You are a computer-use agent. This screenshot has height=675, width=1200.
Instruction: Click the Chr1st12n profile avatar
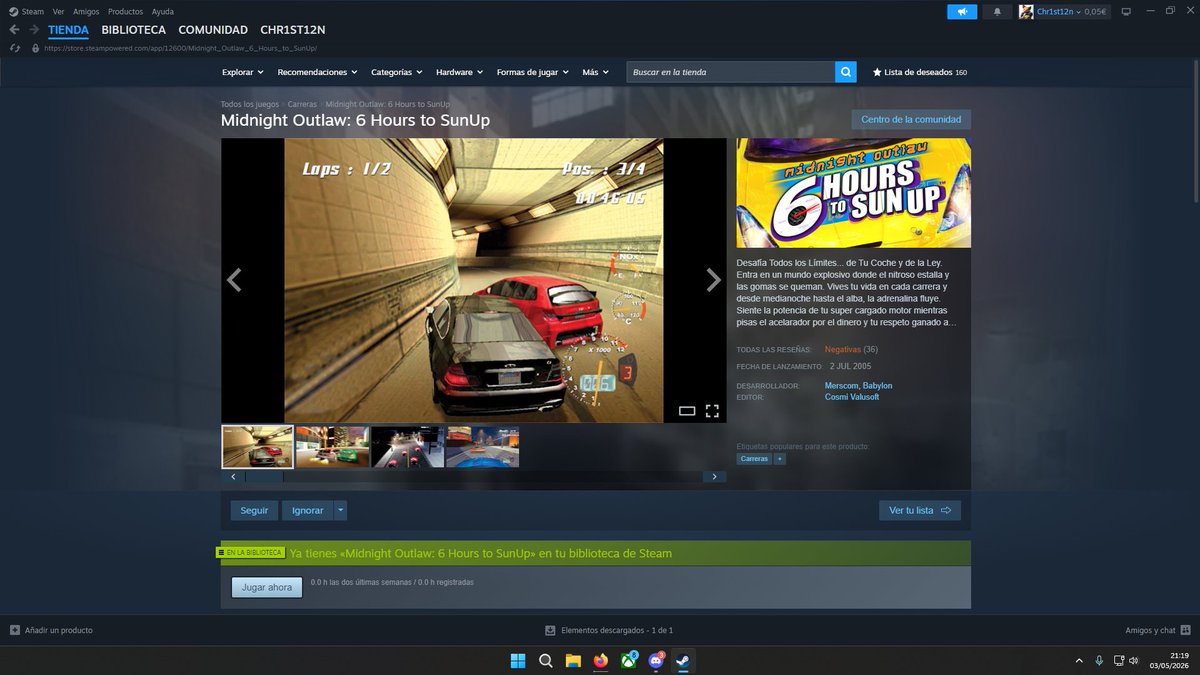point(1026,12)
